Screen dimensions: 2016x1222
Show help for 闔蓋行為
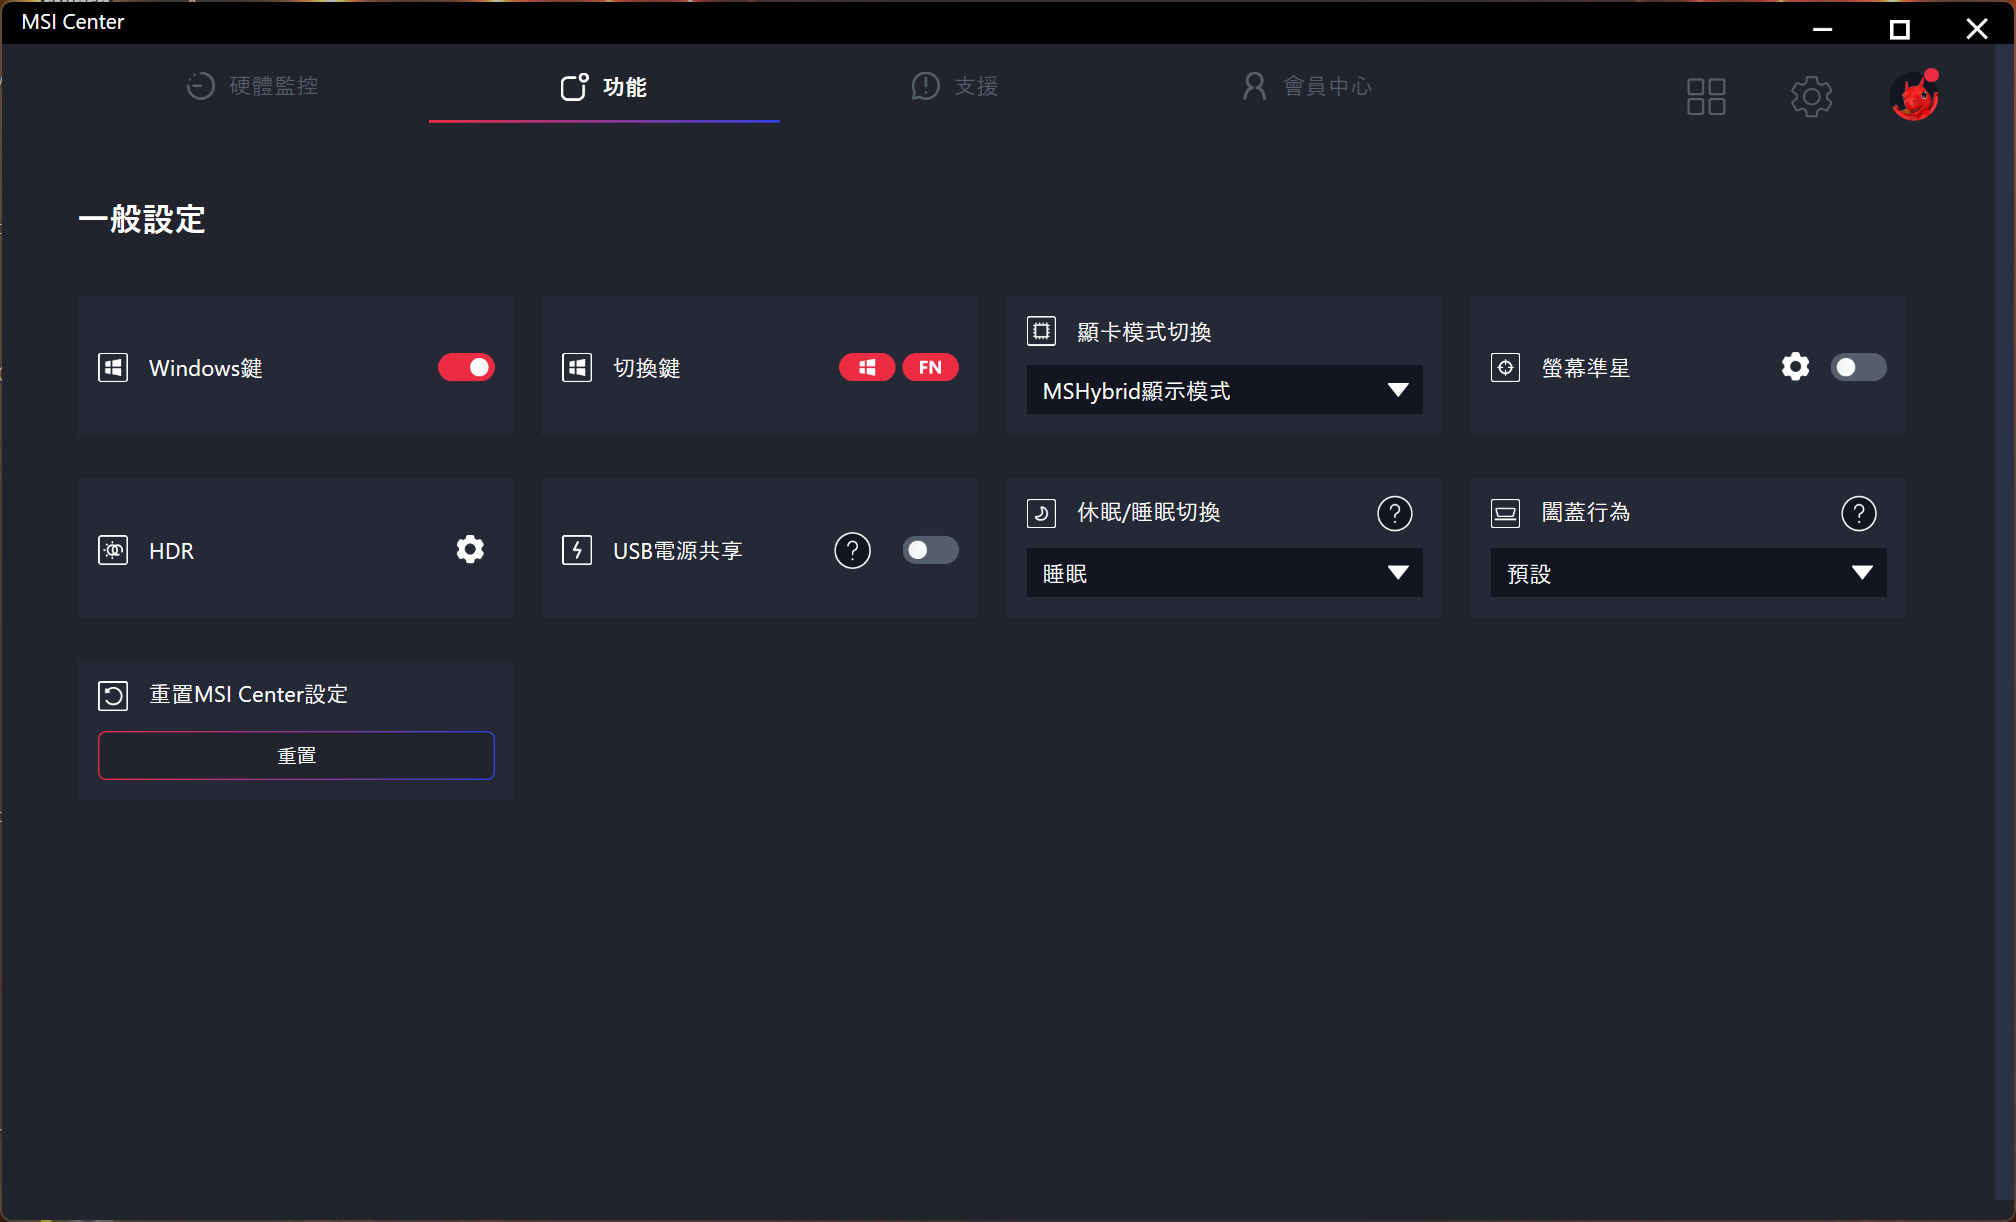click(1858, 513)
